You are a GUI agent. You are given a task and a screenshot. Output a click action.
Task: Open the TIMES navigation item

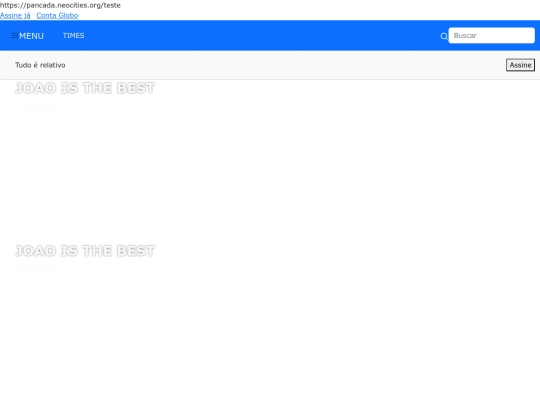coord(73,35)
